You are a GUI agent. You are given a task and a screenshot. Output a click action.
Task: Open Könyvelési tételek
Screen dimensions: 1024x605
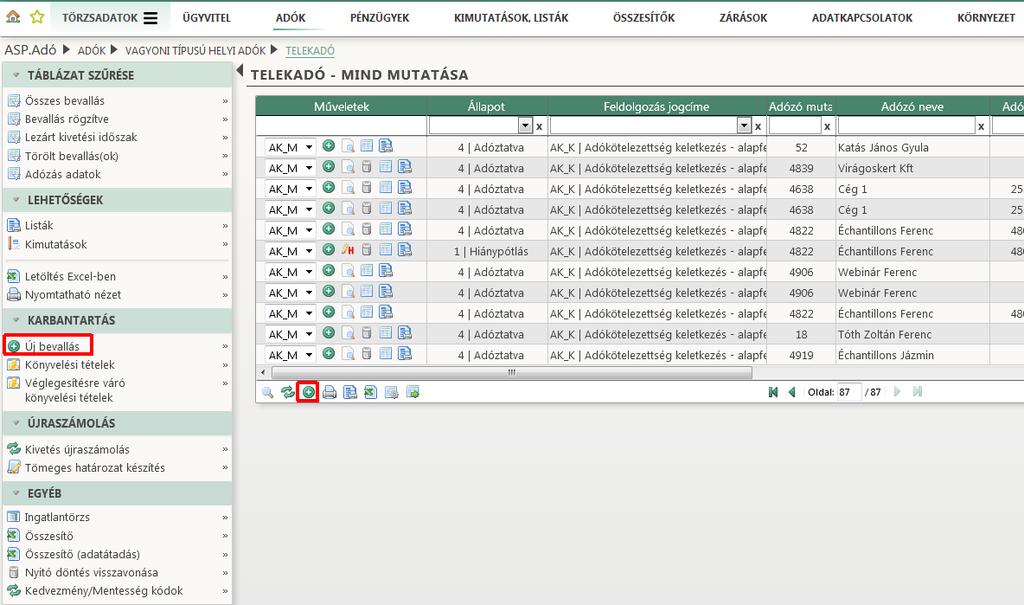70,365
